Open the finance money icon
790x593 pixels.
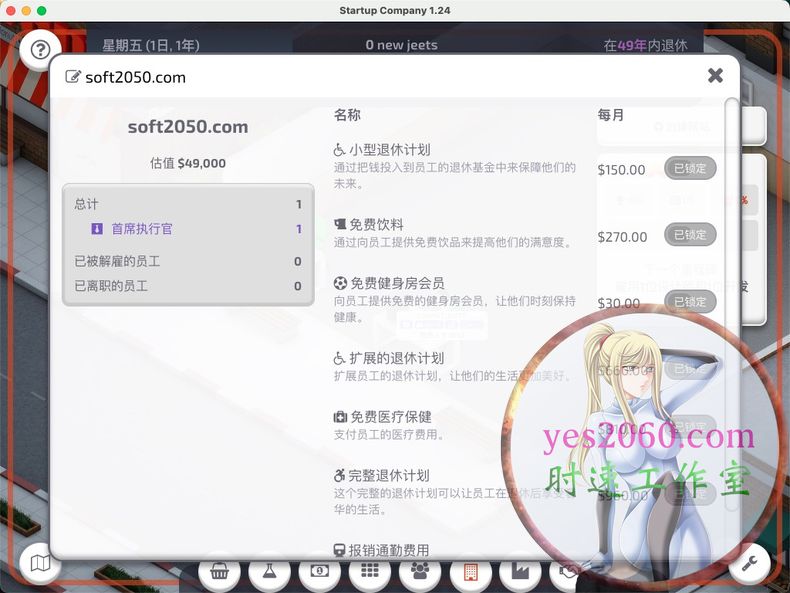click(319, 571)
